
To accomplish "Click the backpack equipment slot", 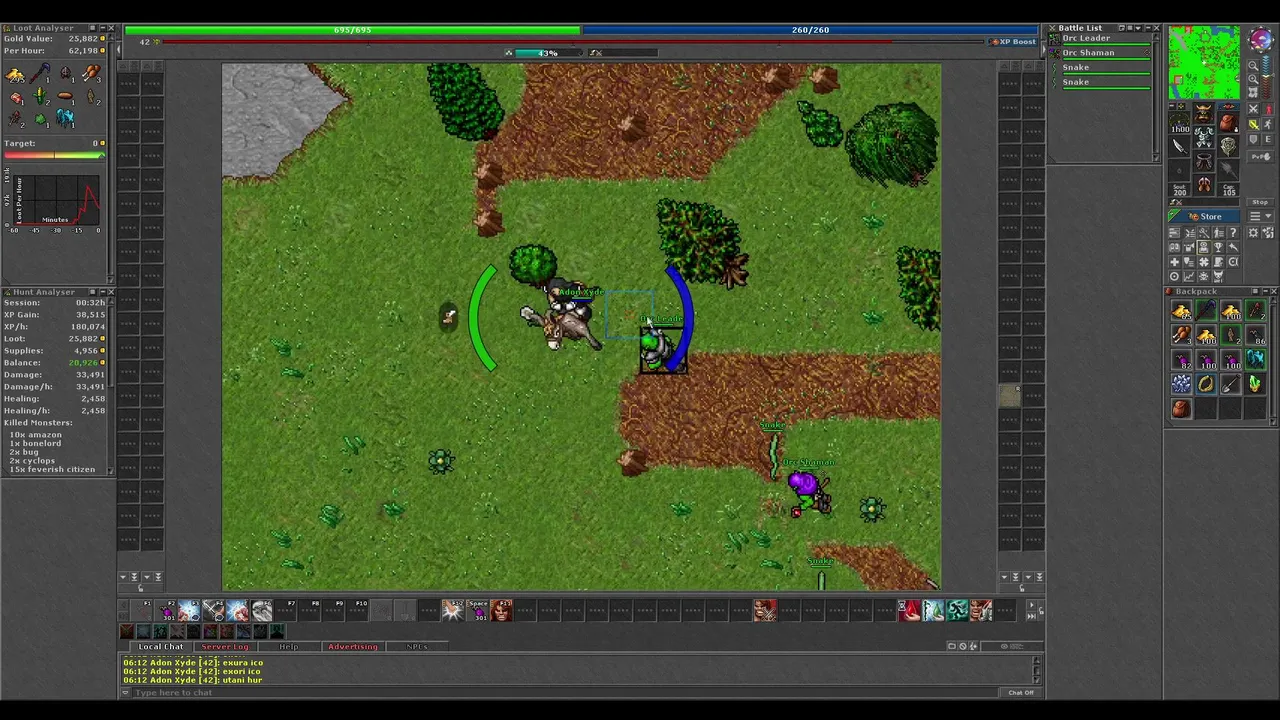I will click(1228, 123).
